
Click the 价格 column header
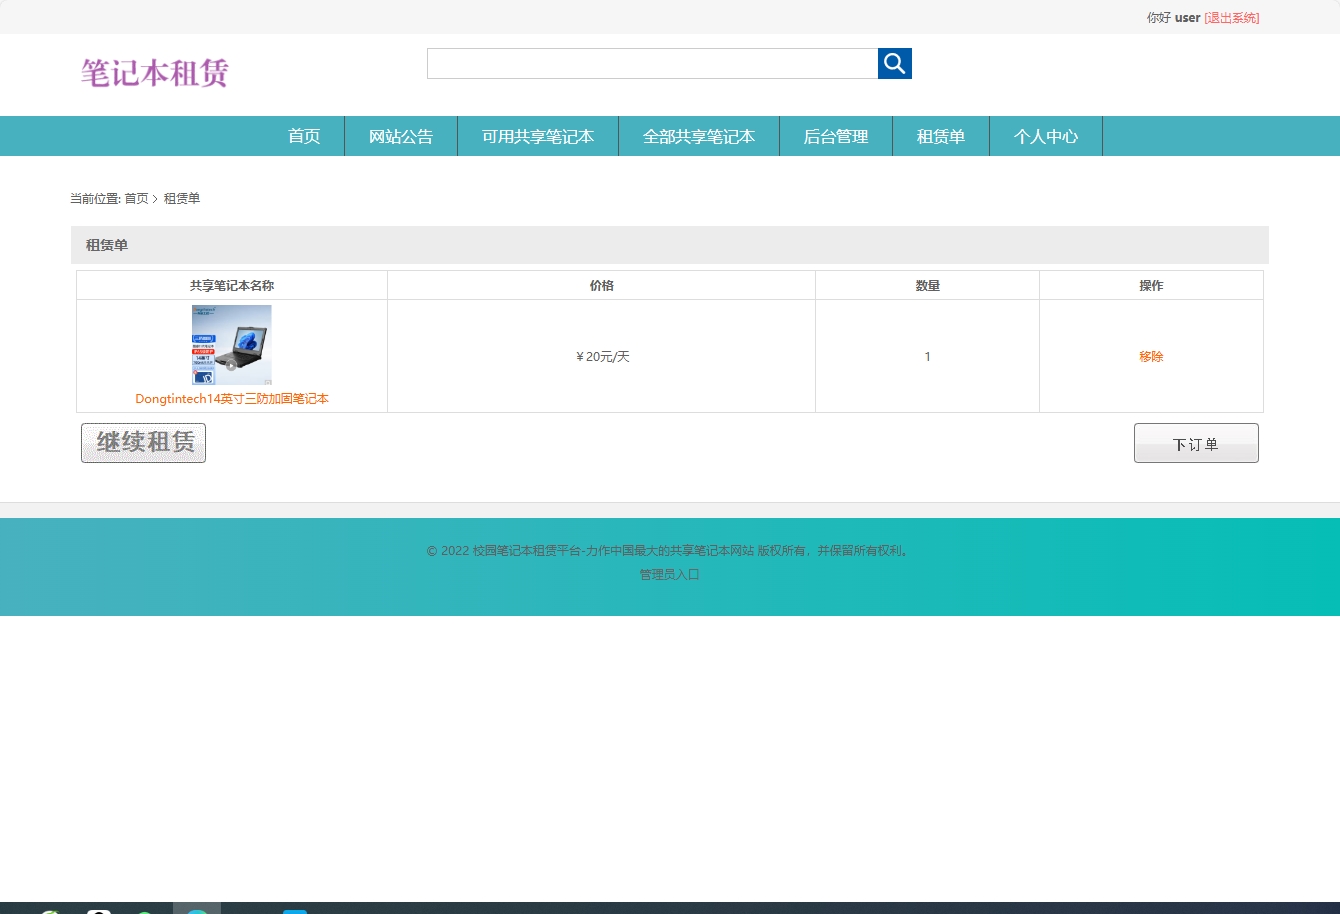click(x=602, y=285)
